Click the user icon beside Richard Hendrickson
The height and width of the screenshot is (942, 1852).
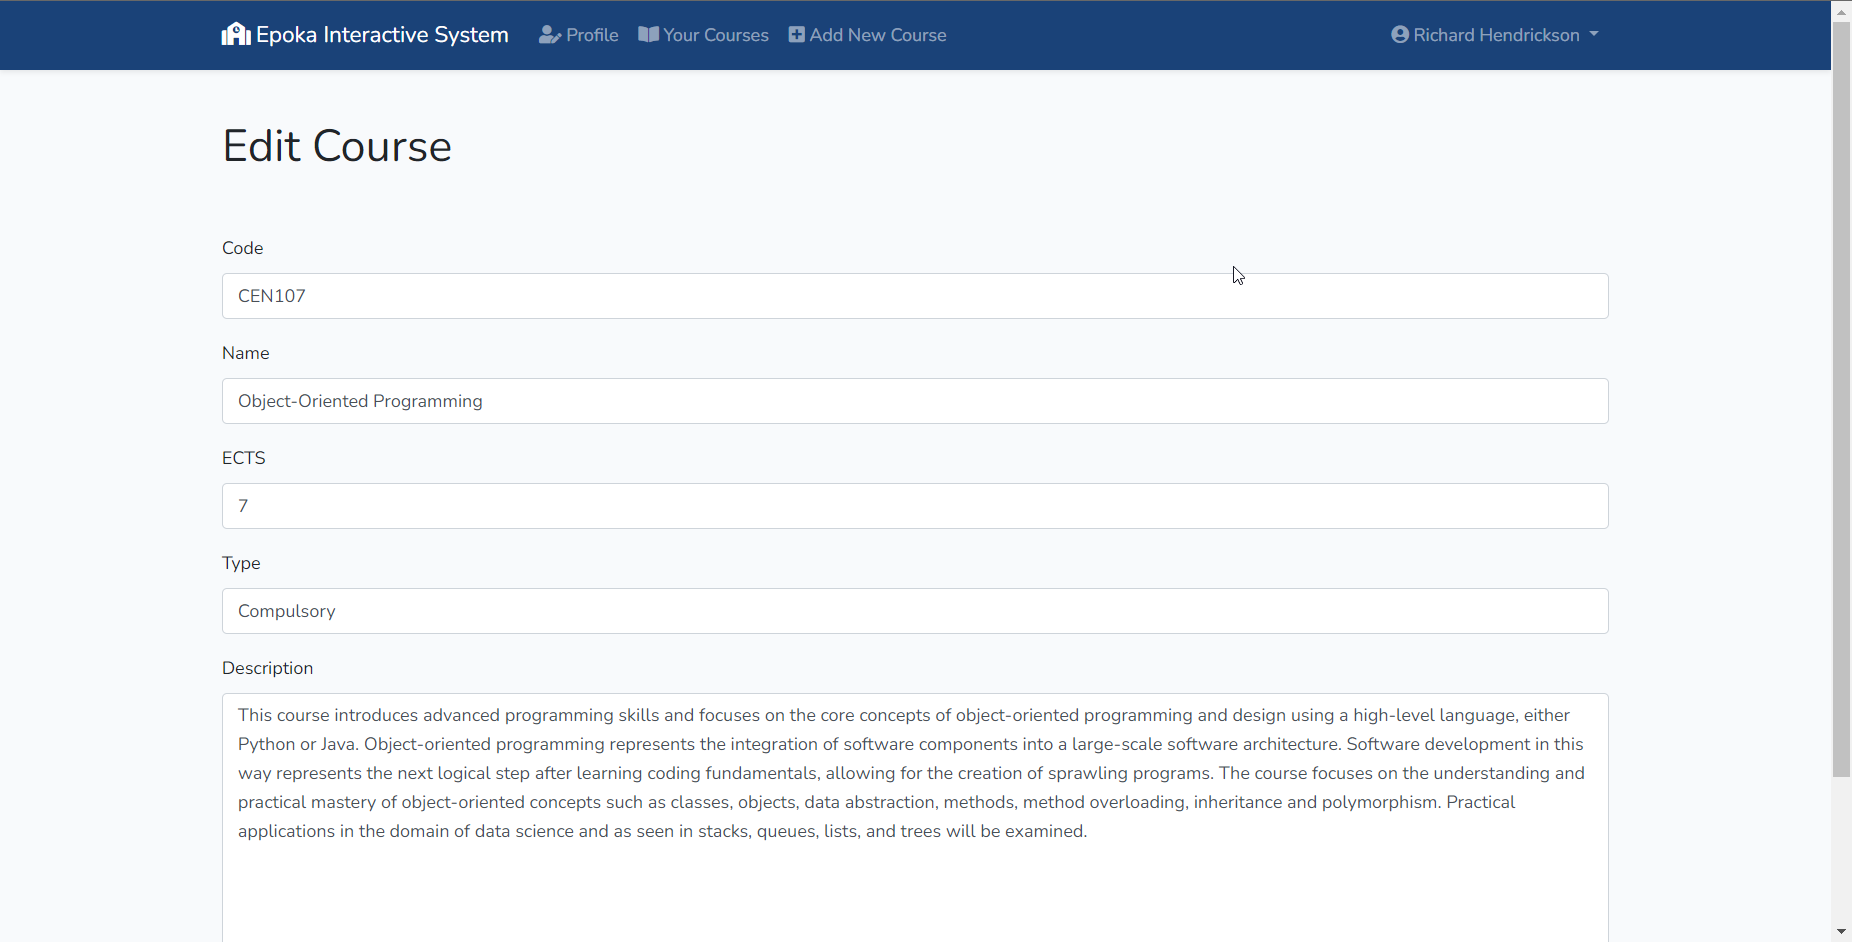coord(1399,34)
